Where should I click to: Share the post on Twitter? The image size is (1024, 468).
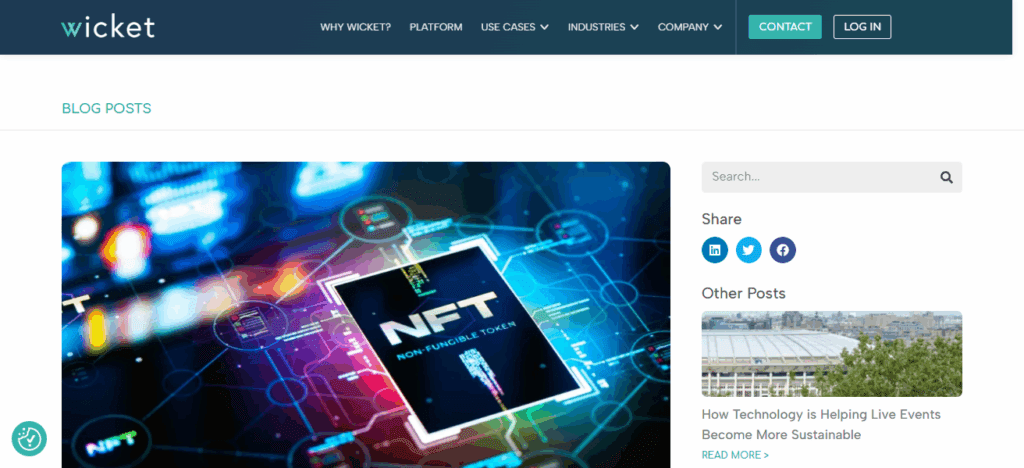(748, 250)
